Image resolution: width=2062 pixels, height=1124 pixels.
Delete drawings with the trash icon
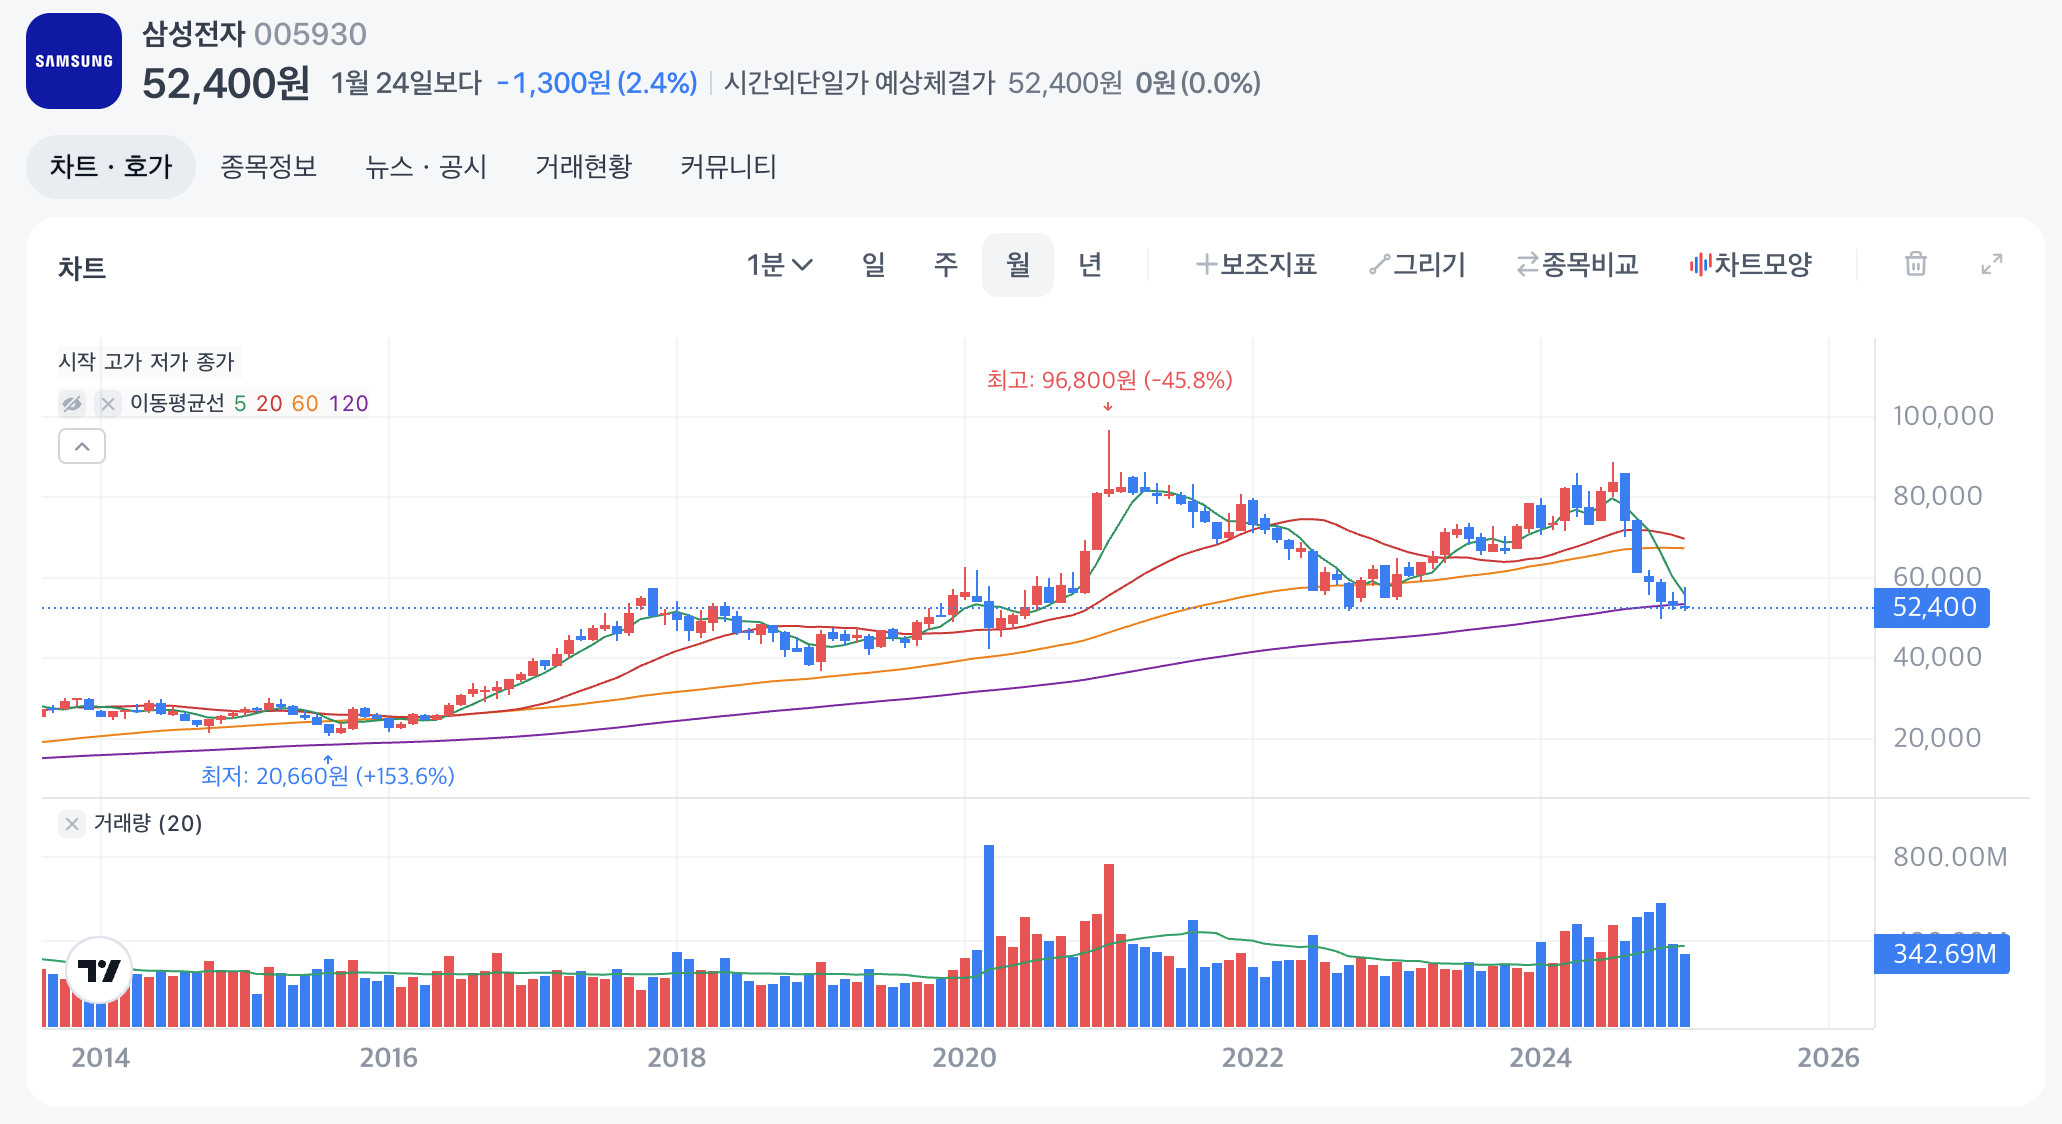[1915, 264]
